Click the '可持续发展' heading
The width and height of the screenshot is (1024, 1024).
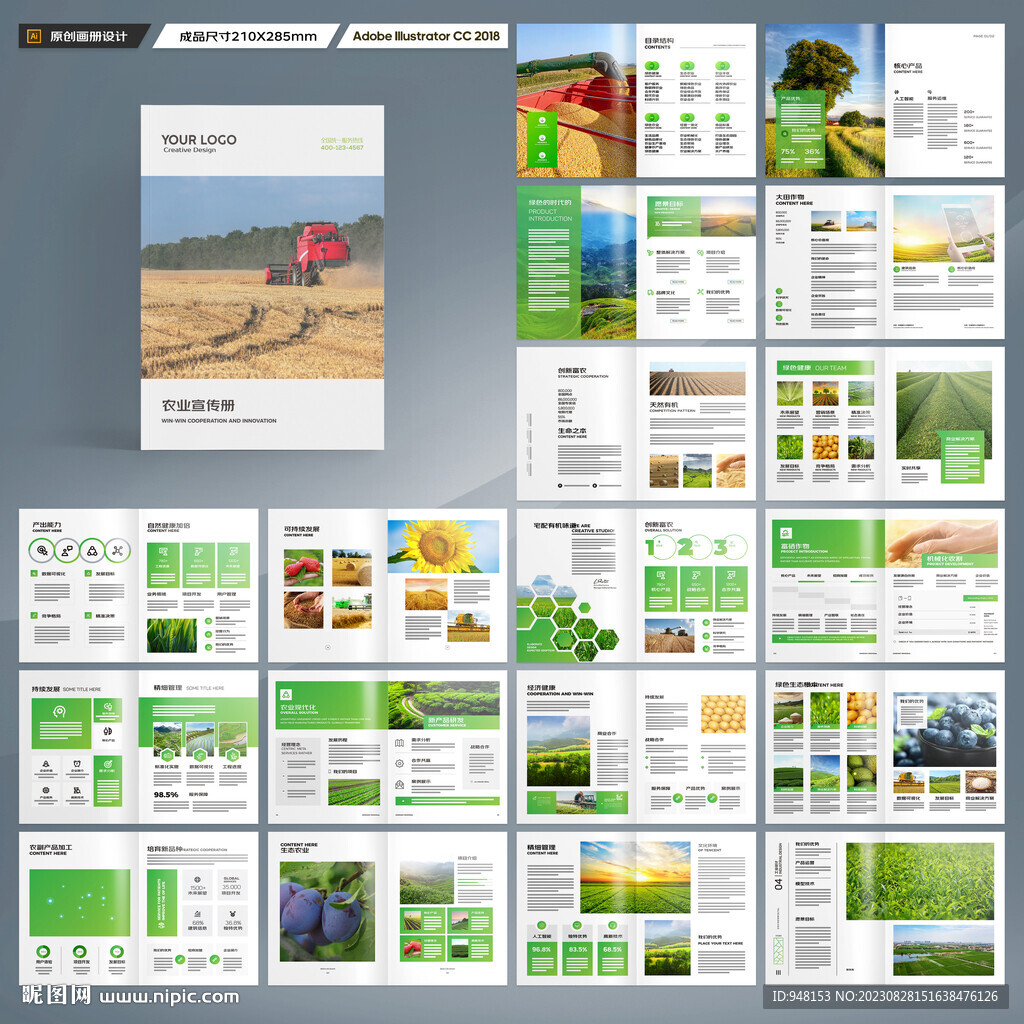click(302, 529)
